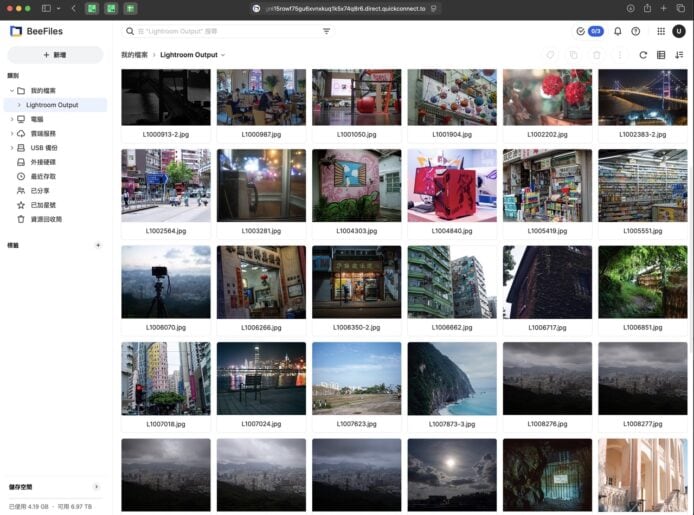Click the search filter icon
The image size is (694, 515).
pyautogui.click(x=326, y=31)
